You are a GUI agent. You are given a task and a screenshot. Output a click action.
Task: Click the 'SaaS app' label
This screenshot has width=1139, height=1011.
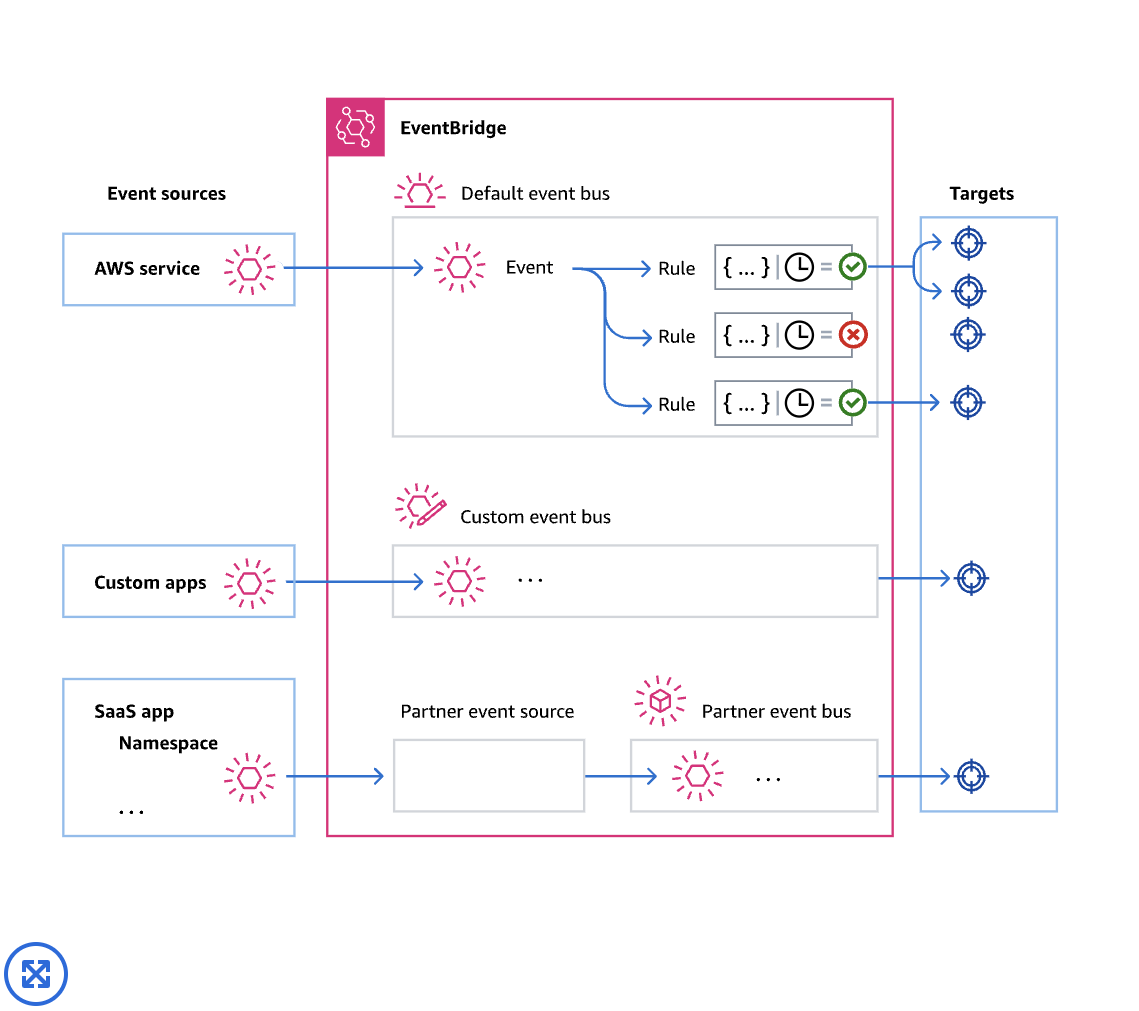[x=134, y=712]
